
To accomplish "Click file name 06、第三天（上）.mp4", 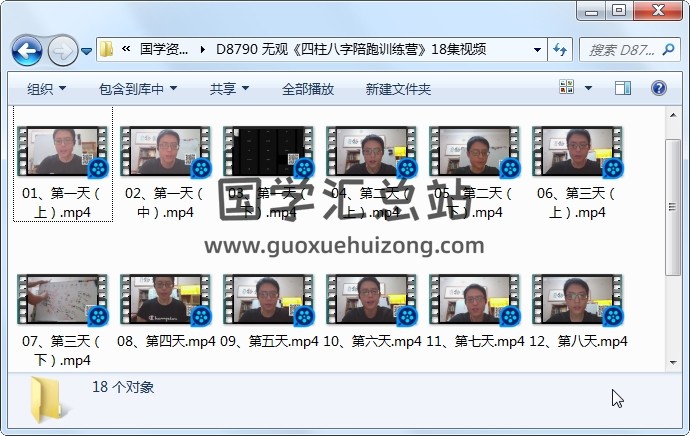I will click(577, 202).
